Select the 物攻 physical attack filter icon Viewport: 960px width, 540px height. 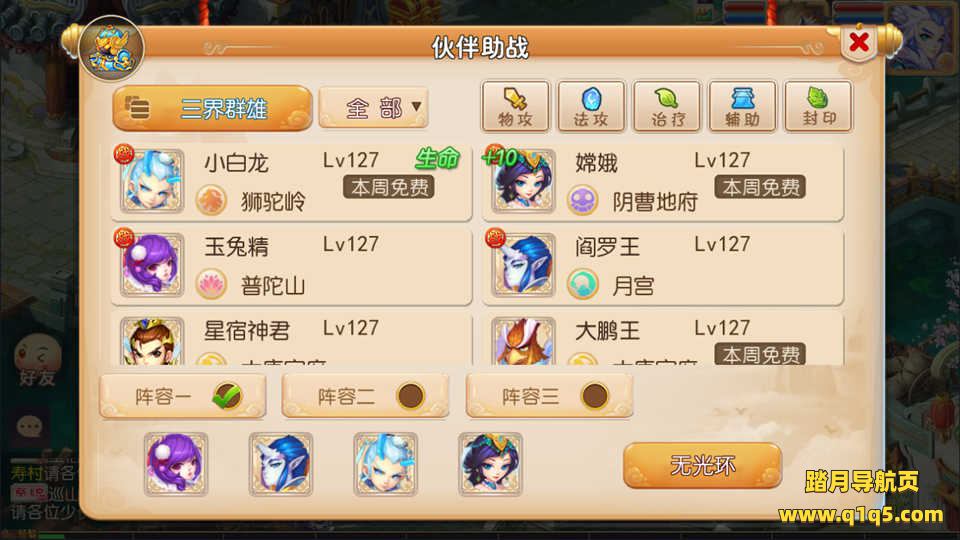[x=515, y=107]
